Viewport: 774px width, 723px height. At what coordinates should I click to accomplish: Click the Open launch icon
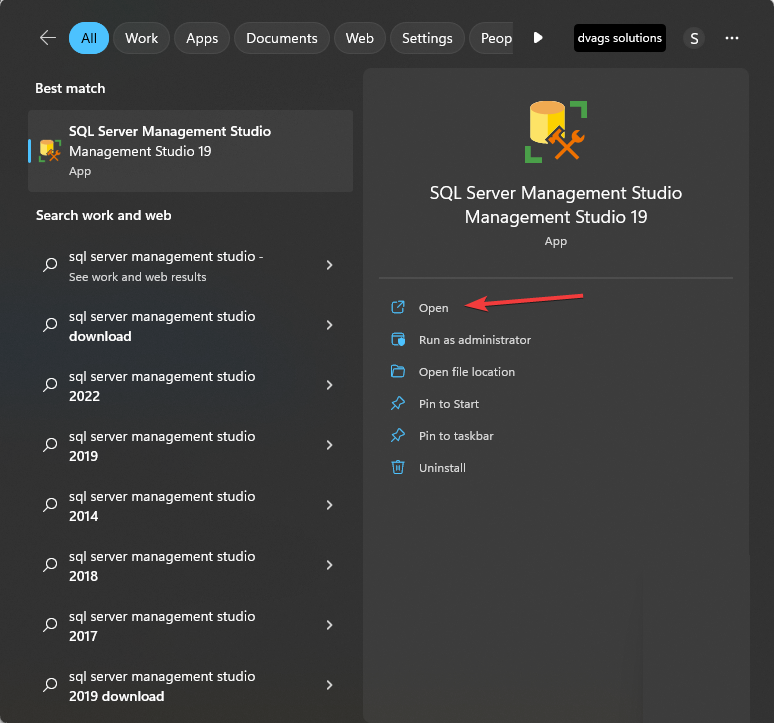(398, 307)
